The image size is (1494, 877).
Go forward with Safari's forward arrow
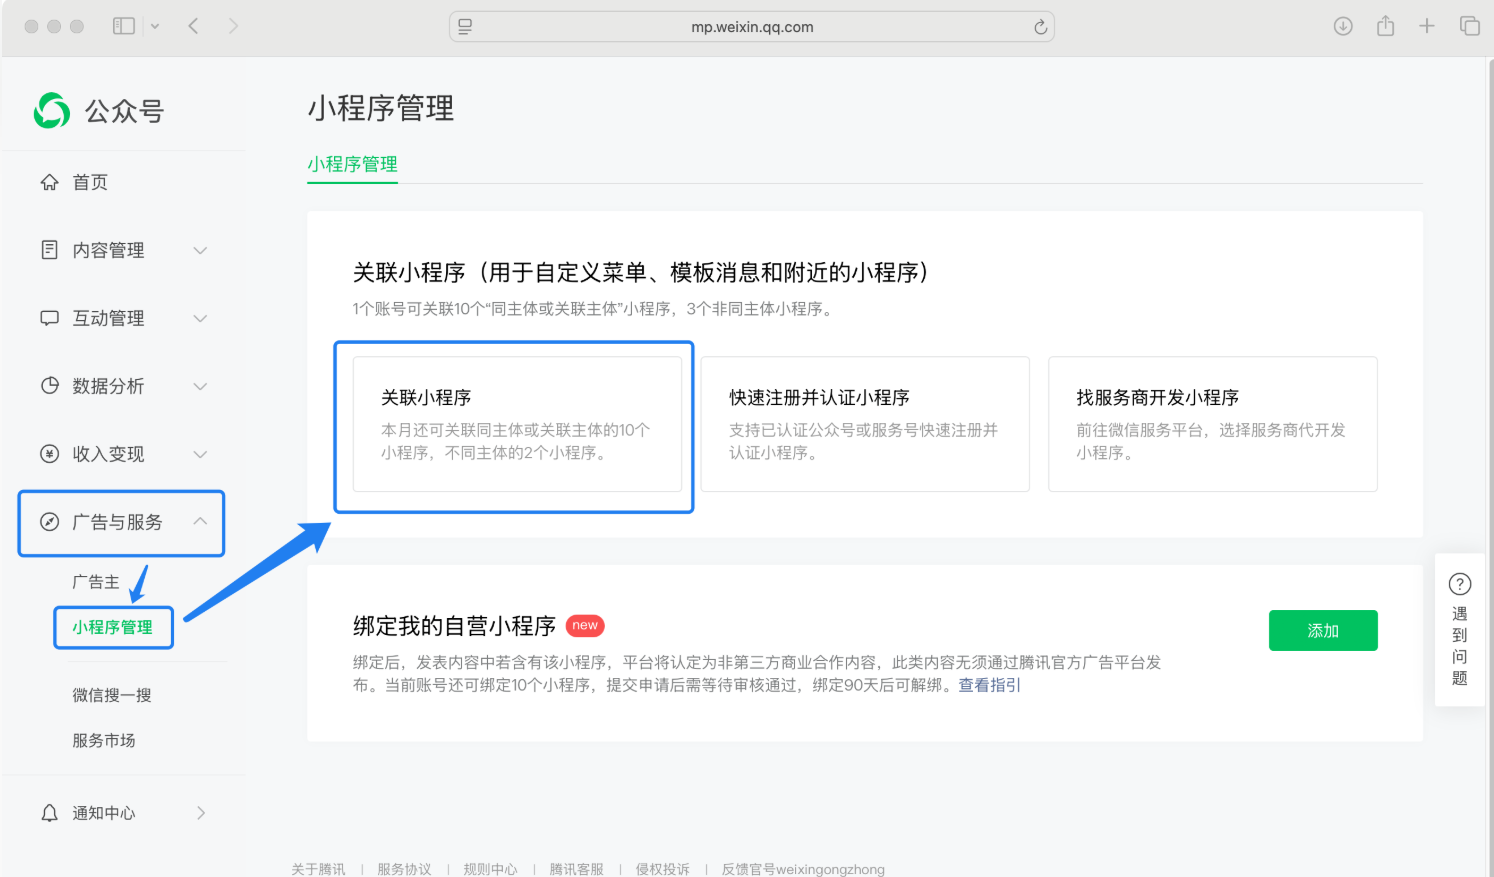(233, 26)
